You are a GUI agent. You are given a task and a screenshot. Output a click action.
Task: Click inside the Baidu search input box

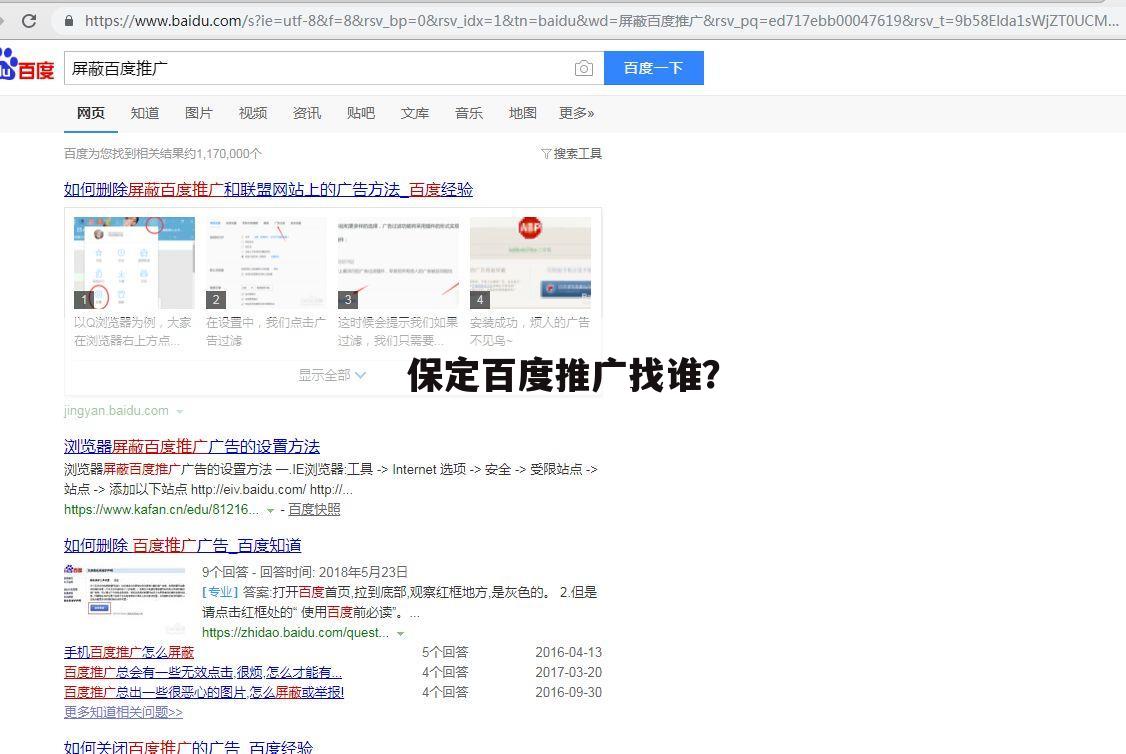[300, 68]
